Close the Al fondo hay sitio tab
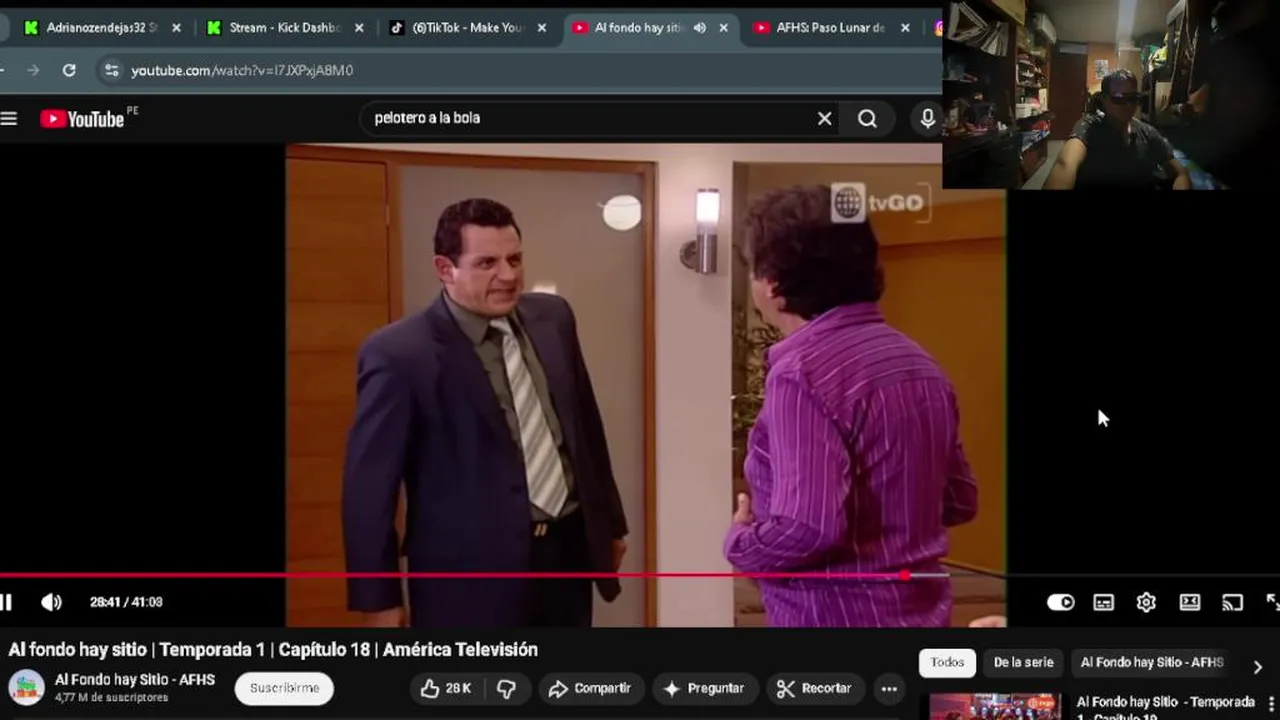1280x720 pixels. click(x=723, y=28)
